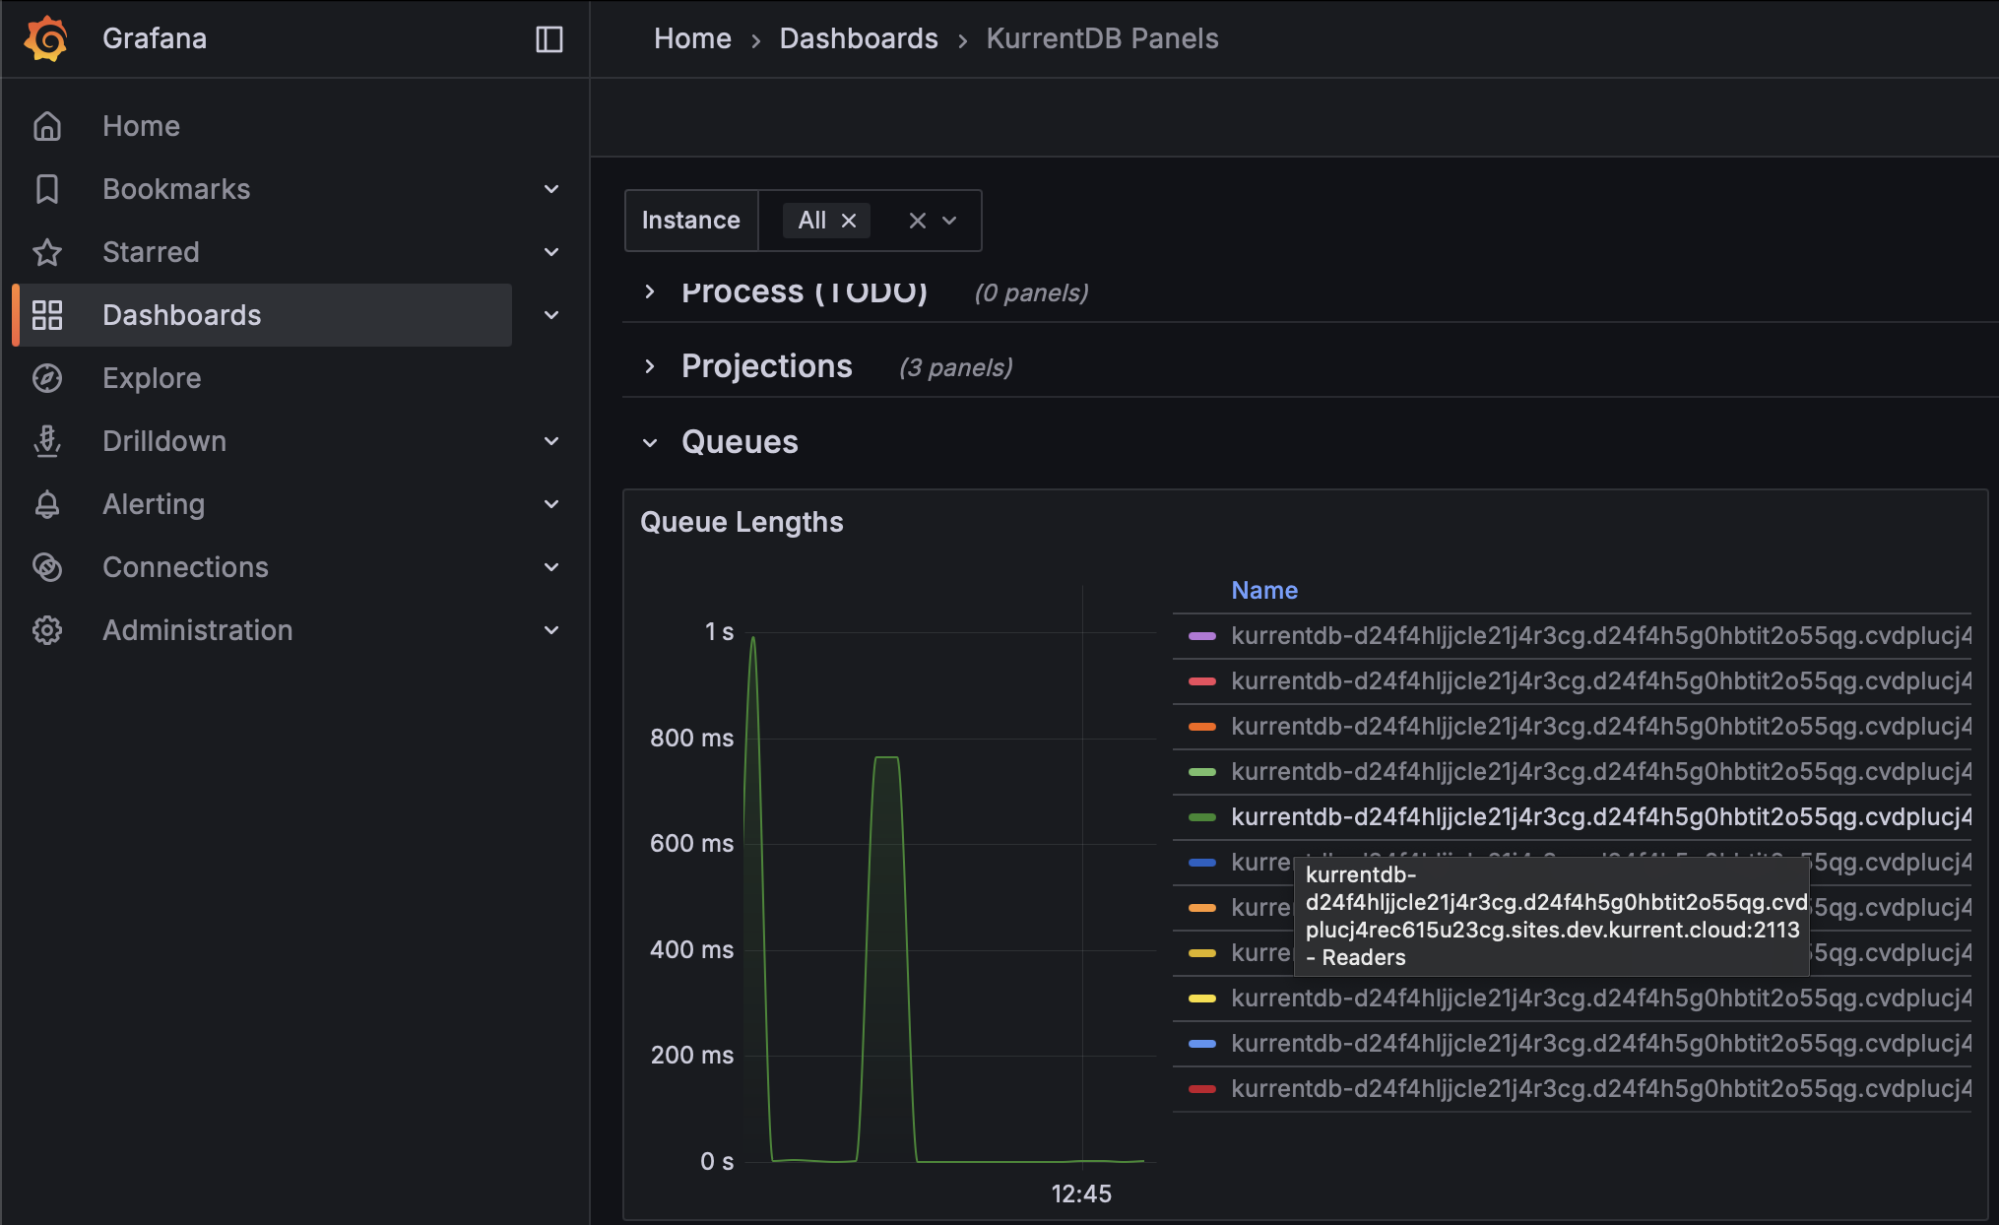
Task: Select the Drilldown sidebar icon
Action: coord(47,440)
